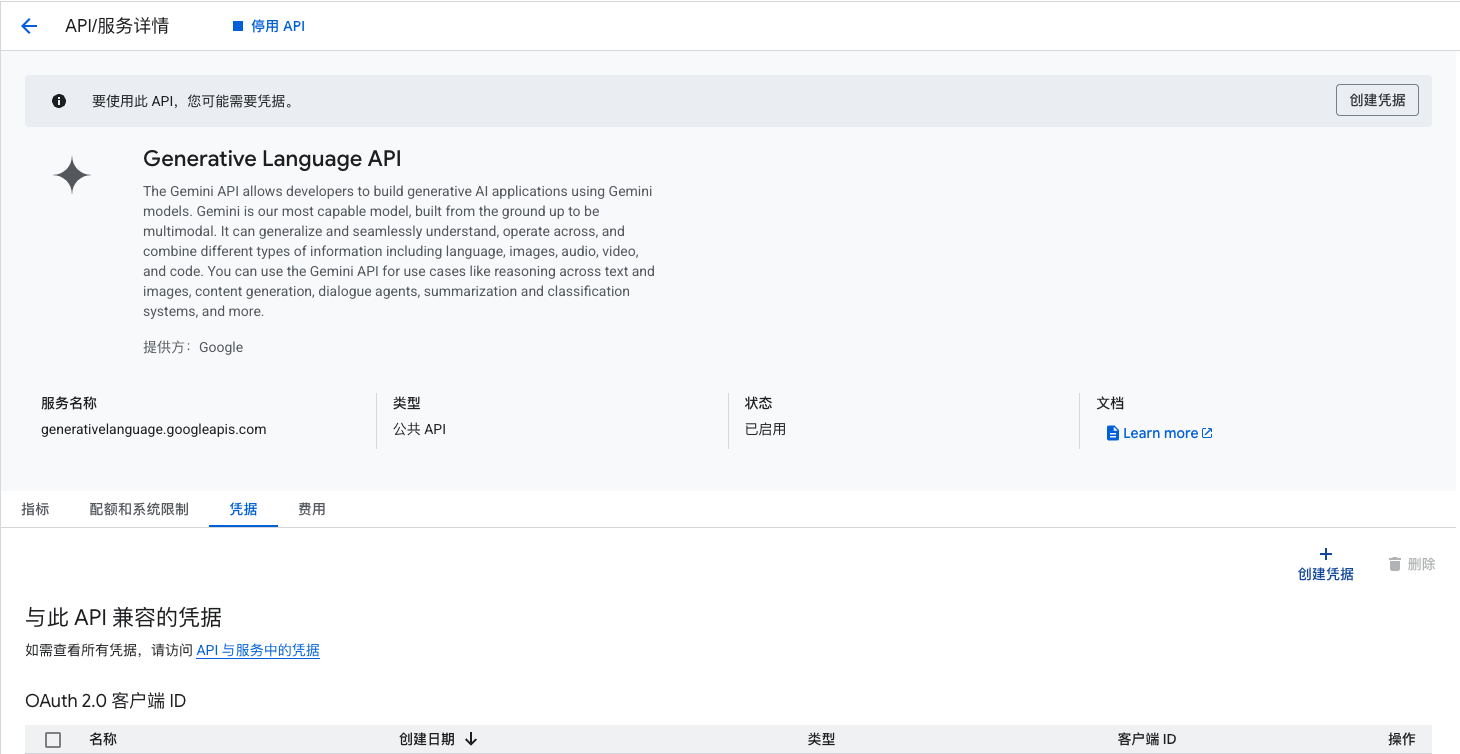Image resolution: width=1460 pixels, height=754 pixels.
Task: Open the 配额和系统限制 tab
Action: 139,509
